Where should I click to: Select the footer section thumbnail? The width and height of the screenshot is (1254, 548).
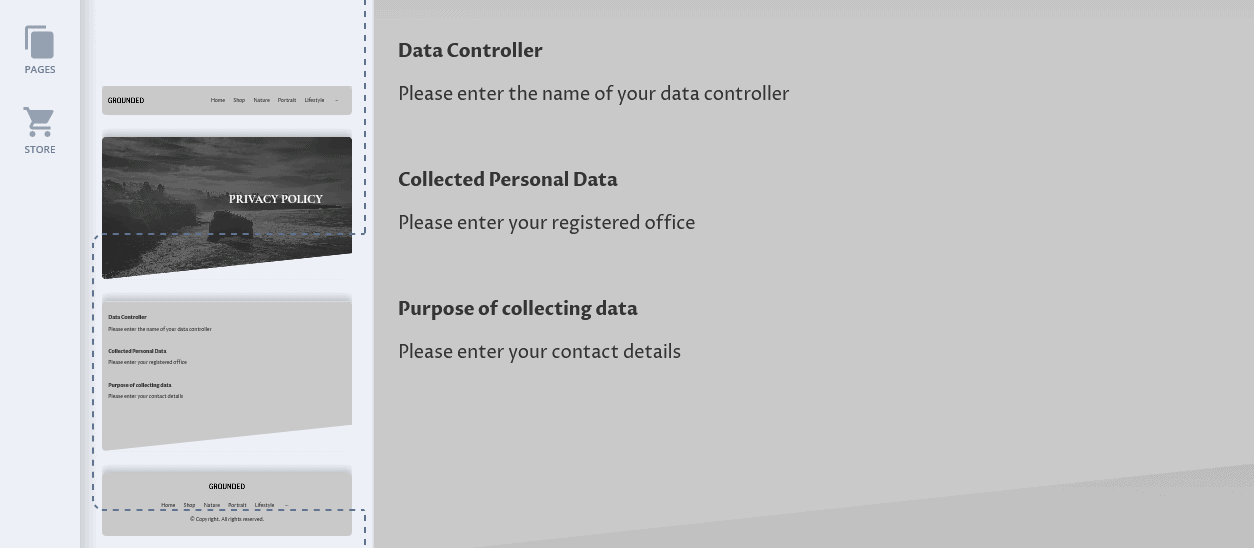click(x=227, y=503)
